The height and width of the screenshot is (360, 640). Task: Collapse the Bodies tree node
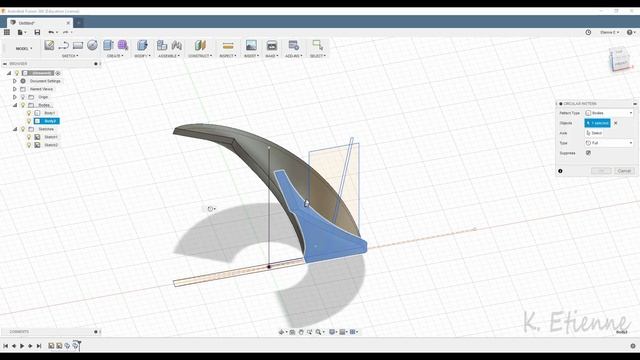click(x=15, y=105)
